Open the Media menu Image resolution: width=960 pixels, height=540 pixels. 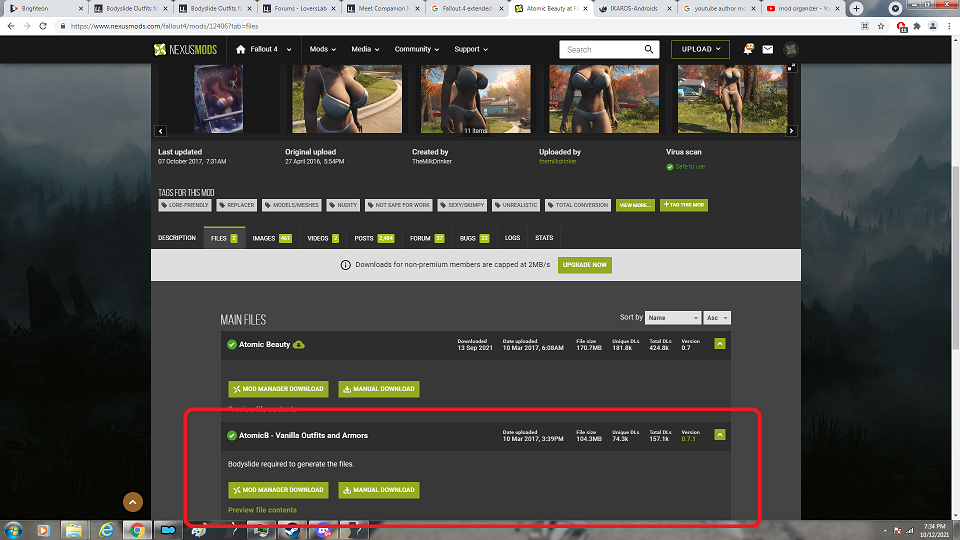[x=366, y=49]
